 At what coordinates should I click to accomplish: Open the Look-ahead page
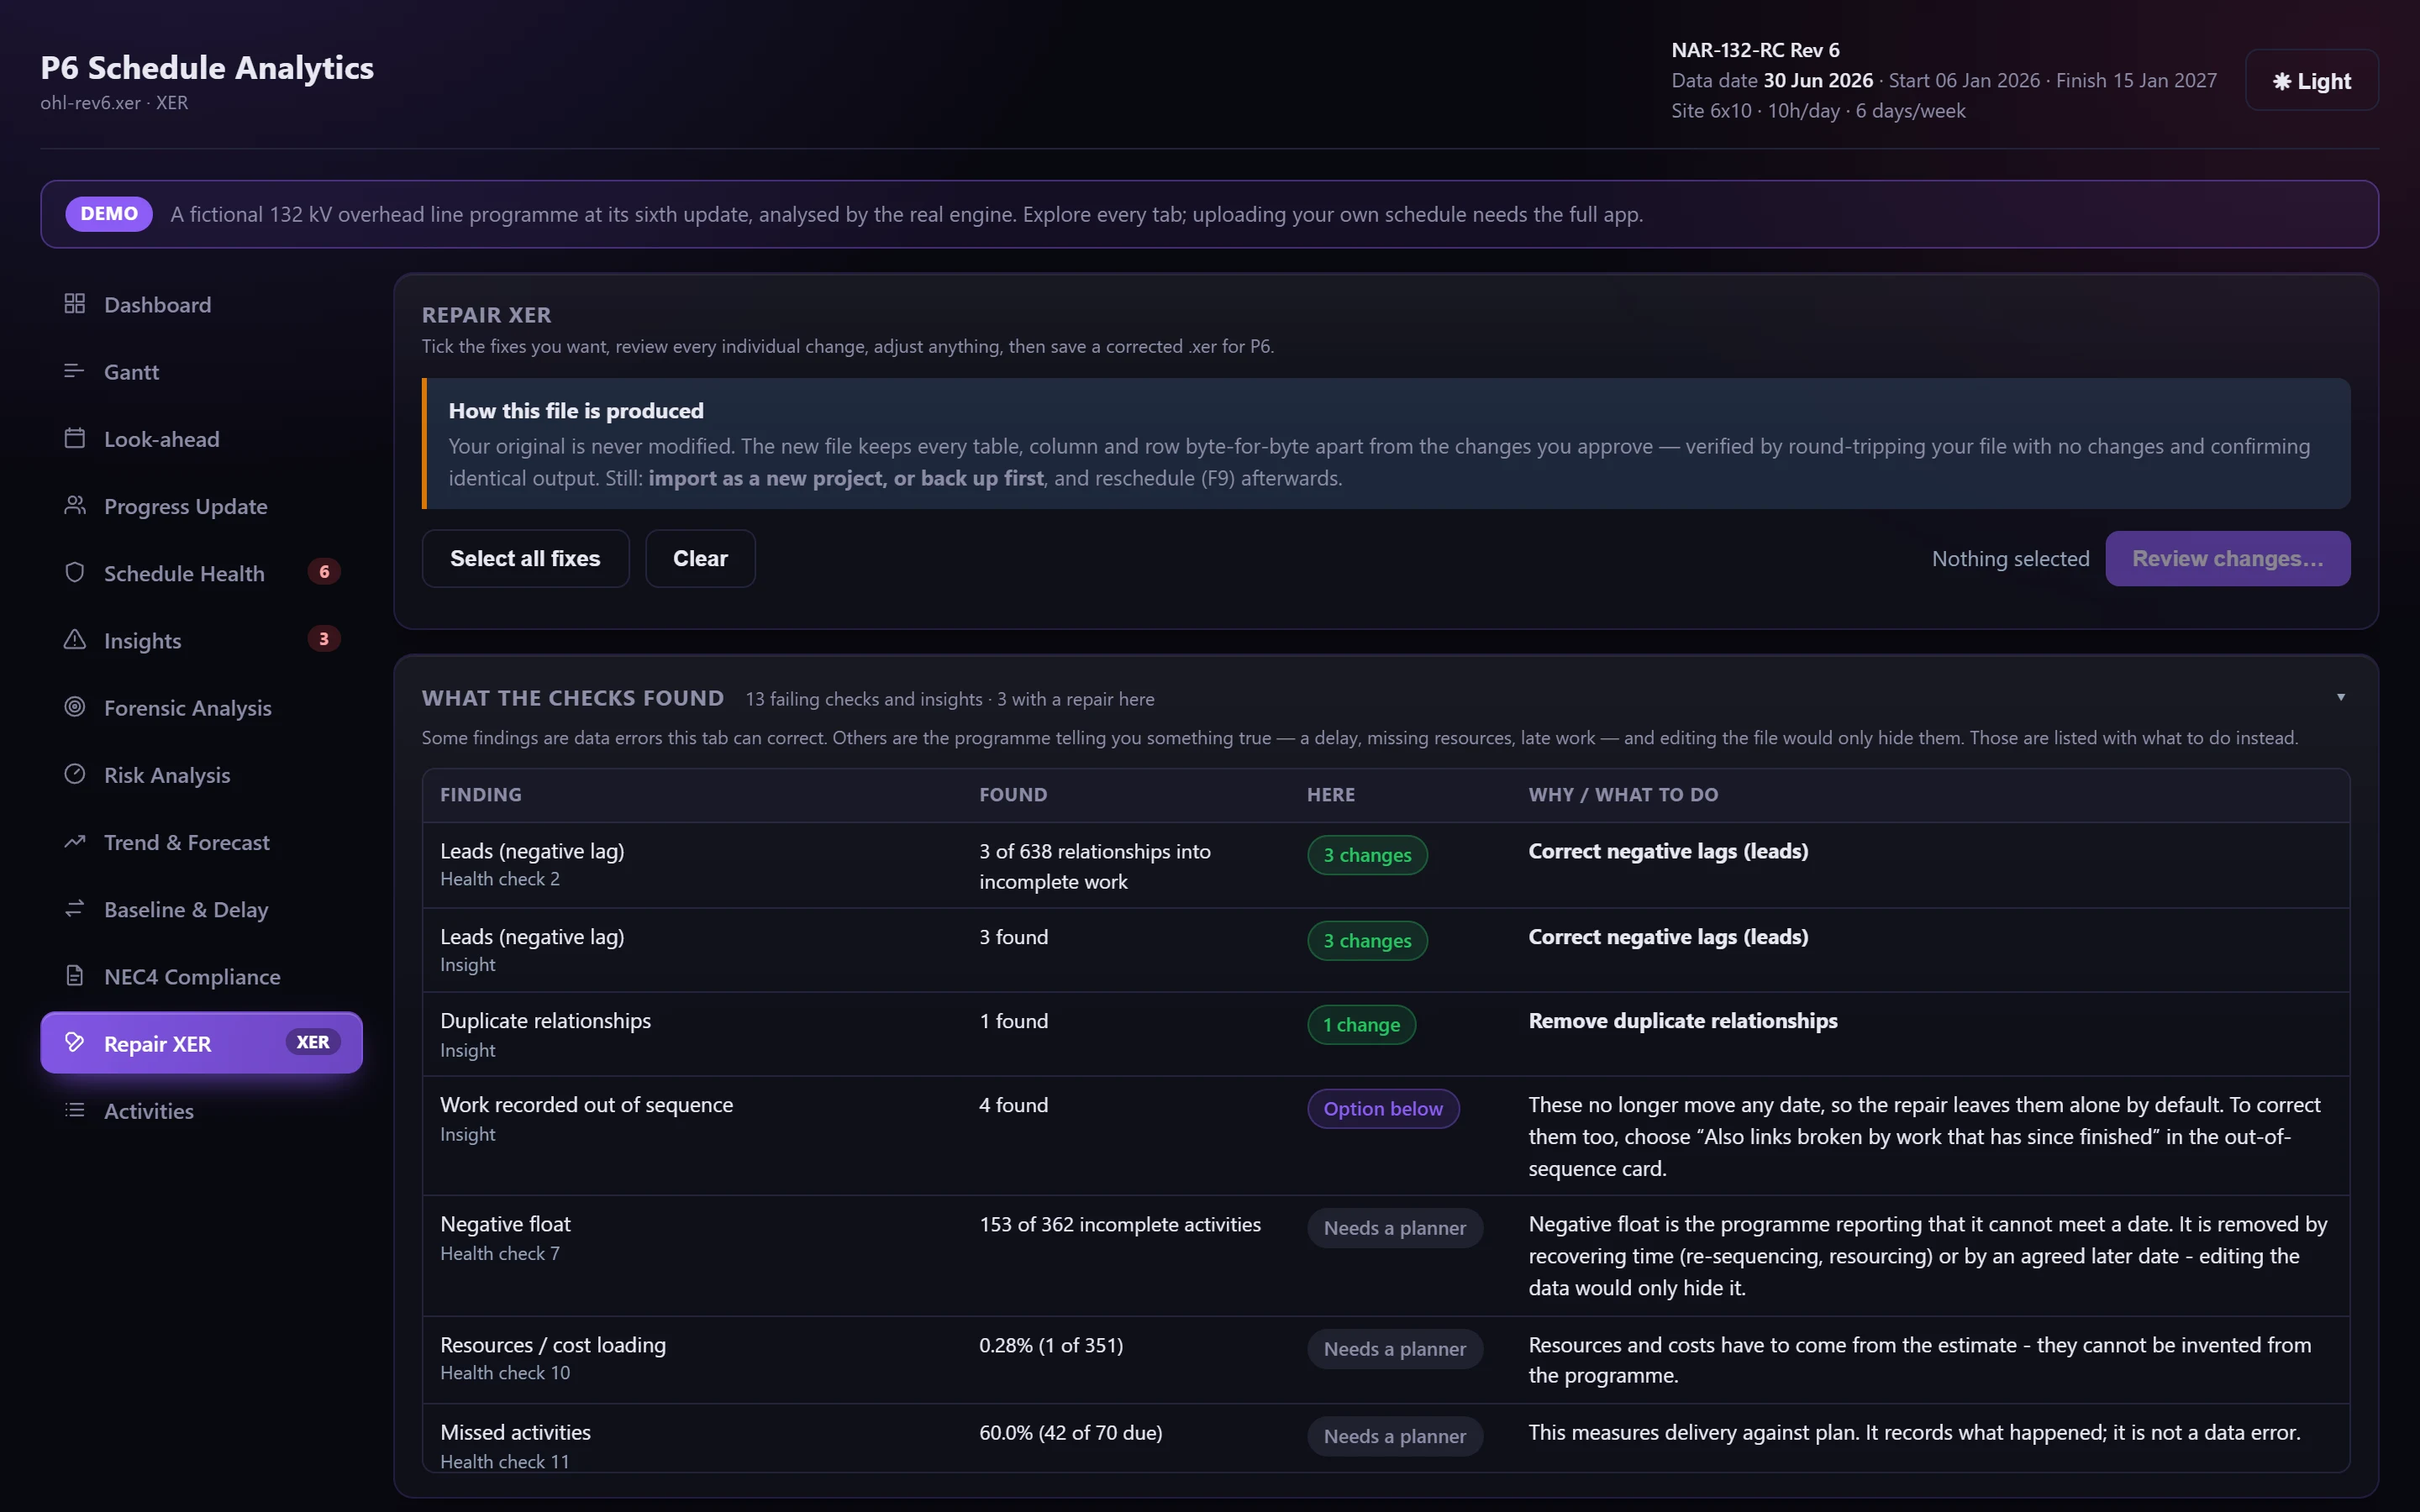pos(201,438)
